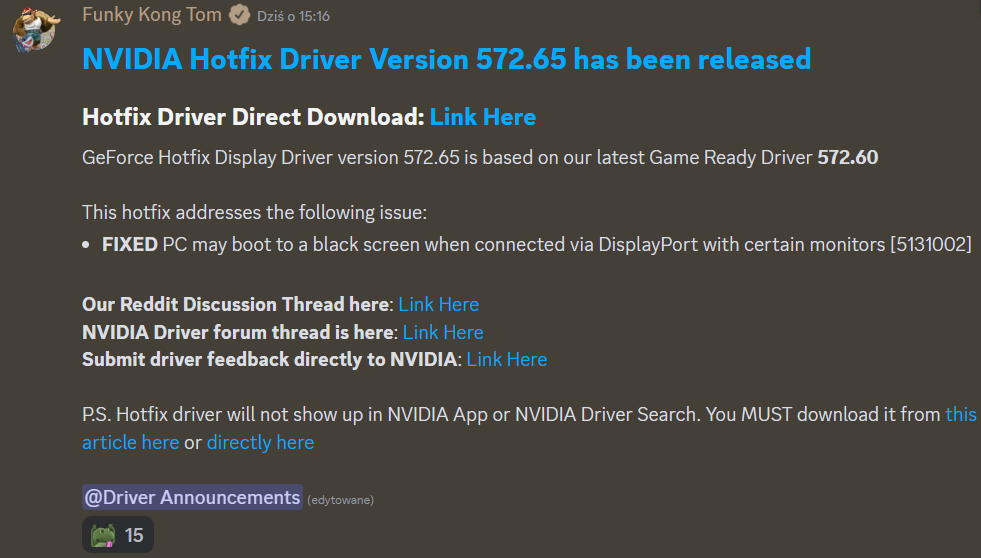Click the frog reaction emoji

click(104, 536)
